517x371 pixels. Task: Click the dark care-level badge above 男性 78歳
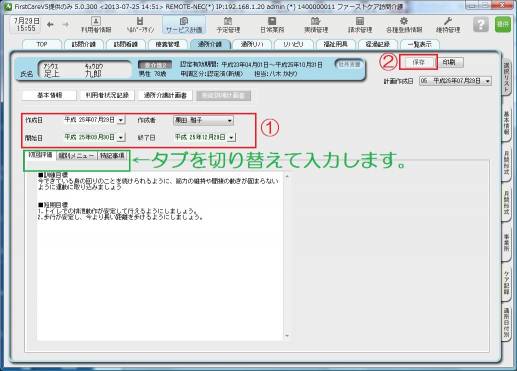click(x=155, y=64)
